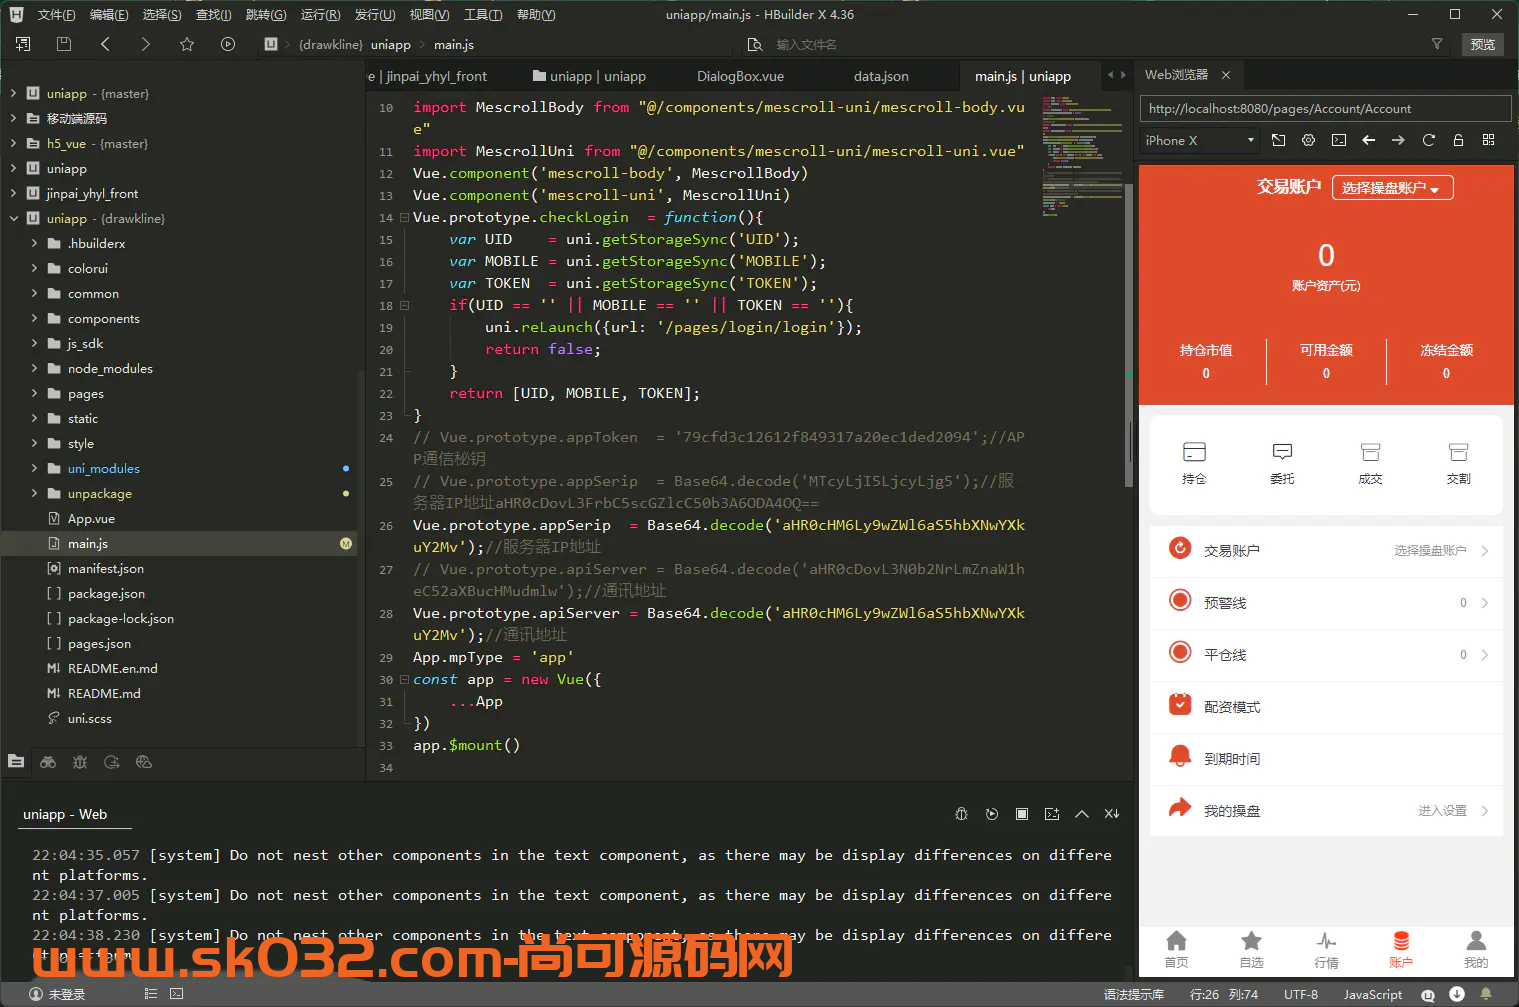
Task: Open the 文件(F) menu
Action: pos(56,15)
